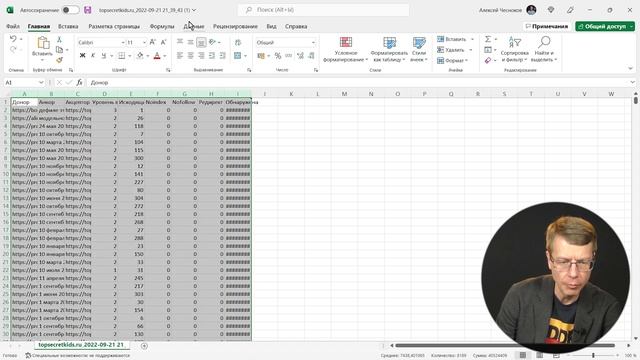The image size is (640, 360).
Task: Open Comments (Примечания) pane
Action: [547, 26]
